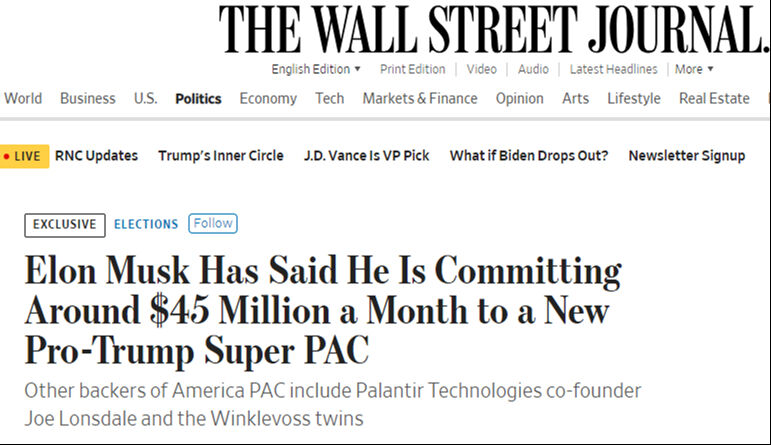Expand the More menu

(x=694, y=69)
